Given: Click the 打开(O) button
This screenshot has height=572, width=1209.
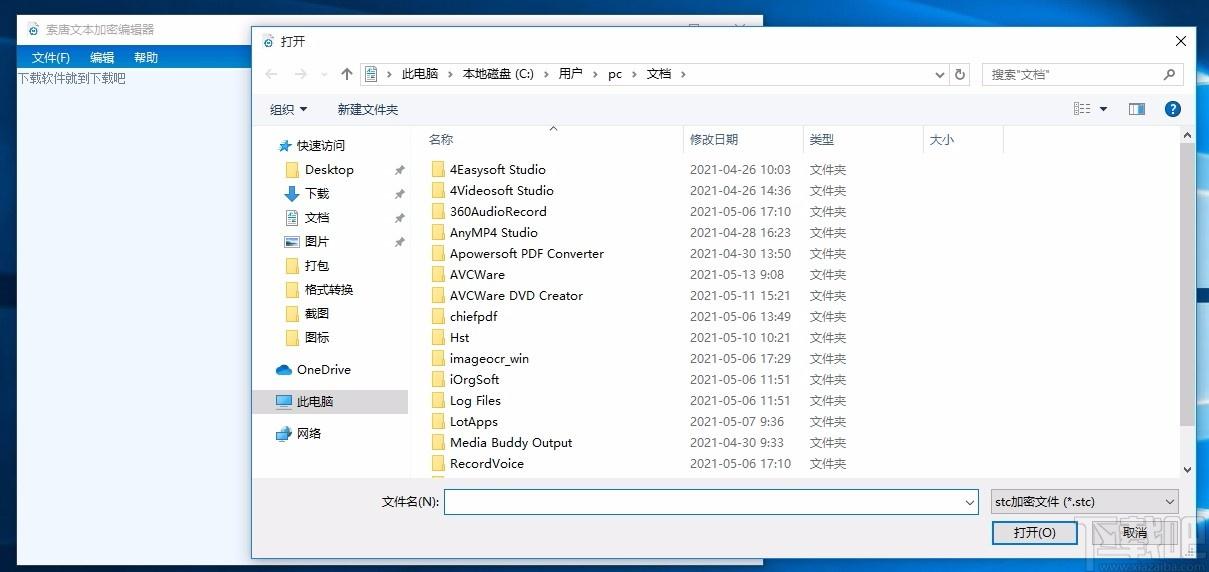Looking at the screenshot, I should tap(1035, 533).
